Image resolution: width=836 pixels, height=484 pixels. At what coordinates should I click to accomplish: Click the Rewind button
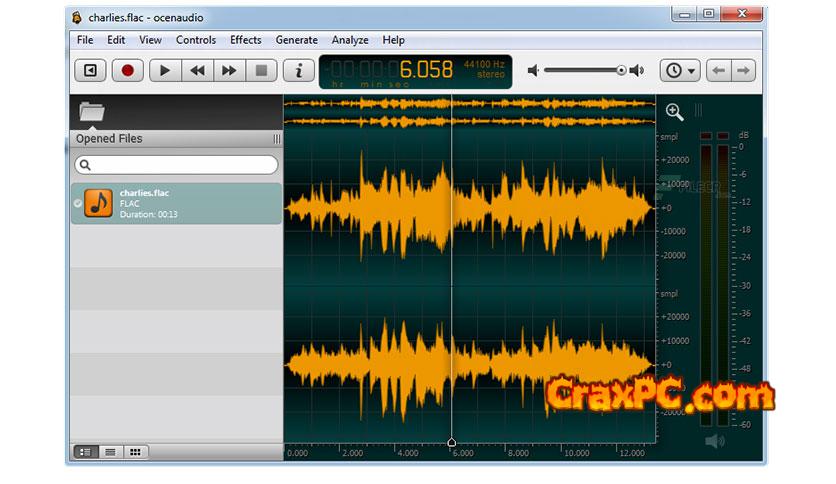pyautogui.click(x=197, y=71)
